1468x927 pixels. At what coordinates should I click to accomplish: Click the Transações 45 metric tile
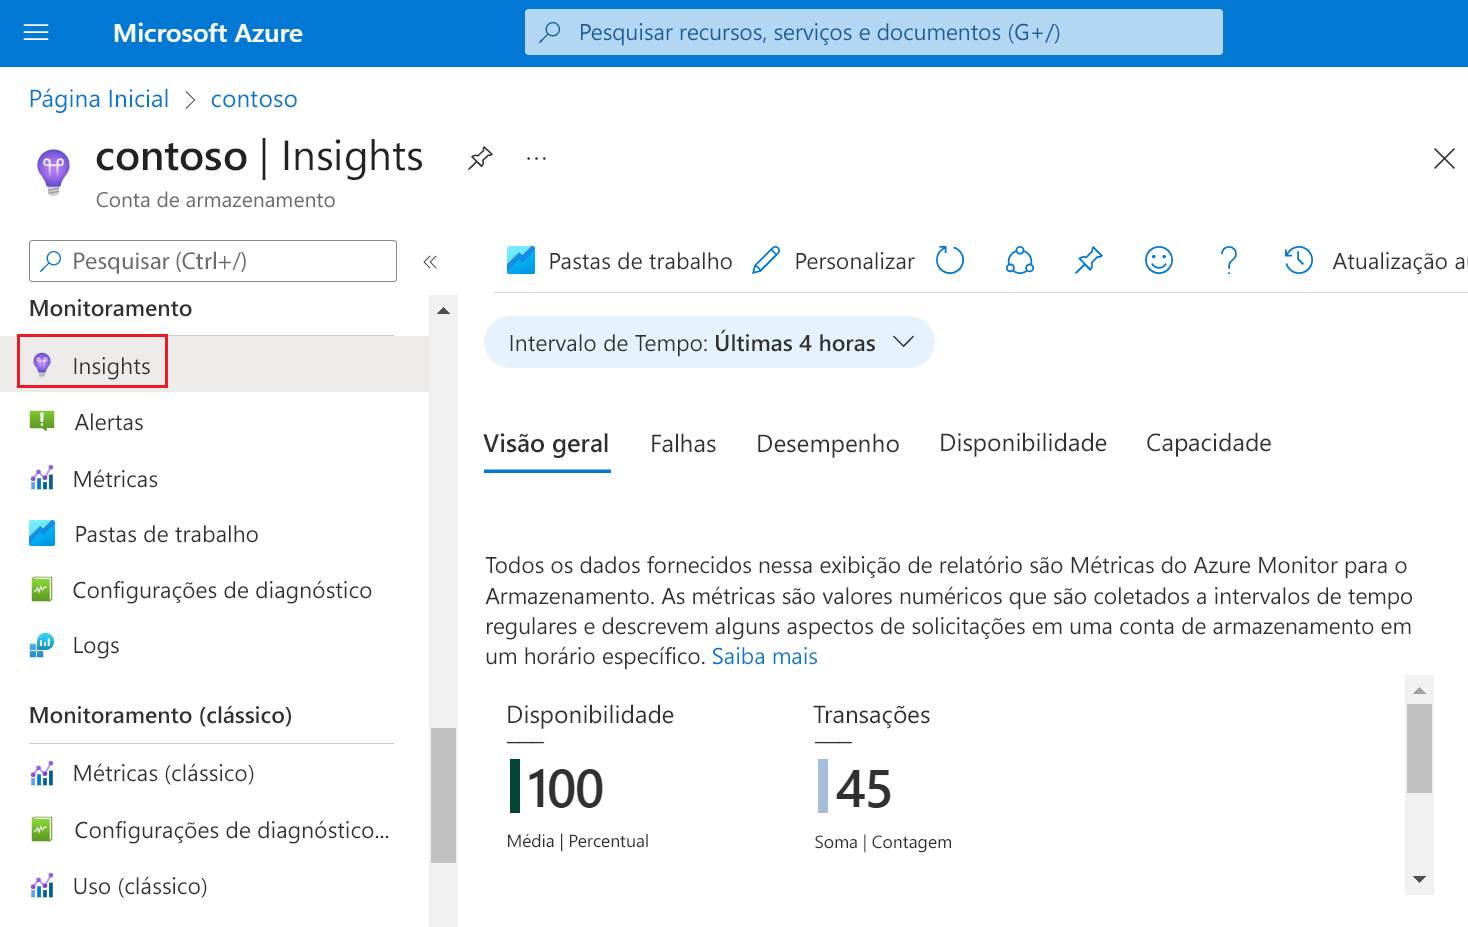click(x=882, y=776)
